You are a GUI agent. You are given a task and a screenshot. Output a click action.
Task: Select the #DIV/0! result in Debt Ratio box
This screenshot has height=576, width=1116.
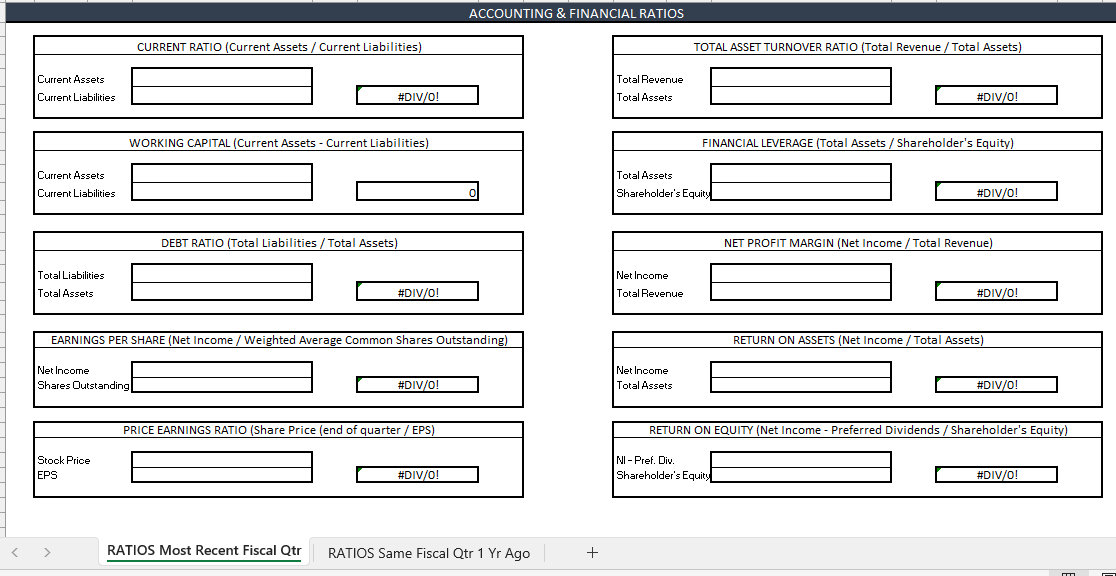coord(417,291)
